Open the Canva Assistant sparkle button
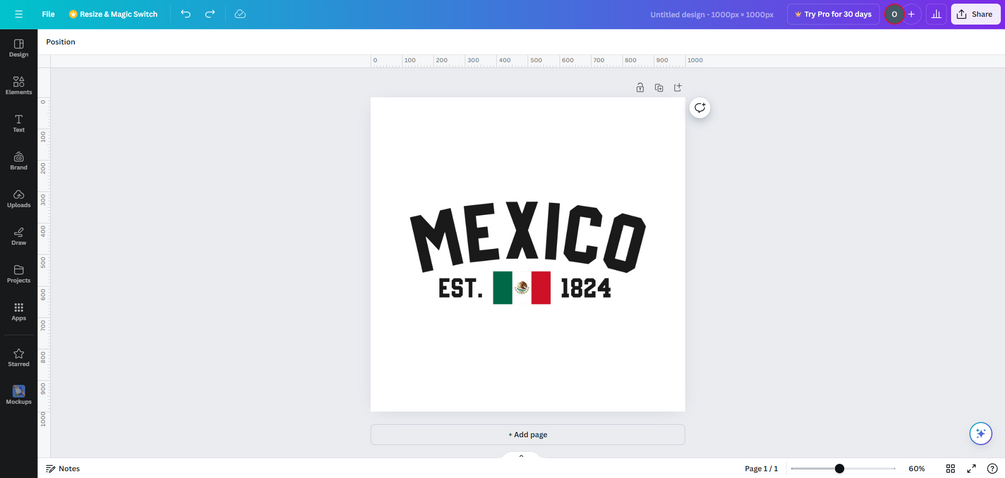1005x478 pixels. point(981,434)
